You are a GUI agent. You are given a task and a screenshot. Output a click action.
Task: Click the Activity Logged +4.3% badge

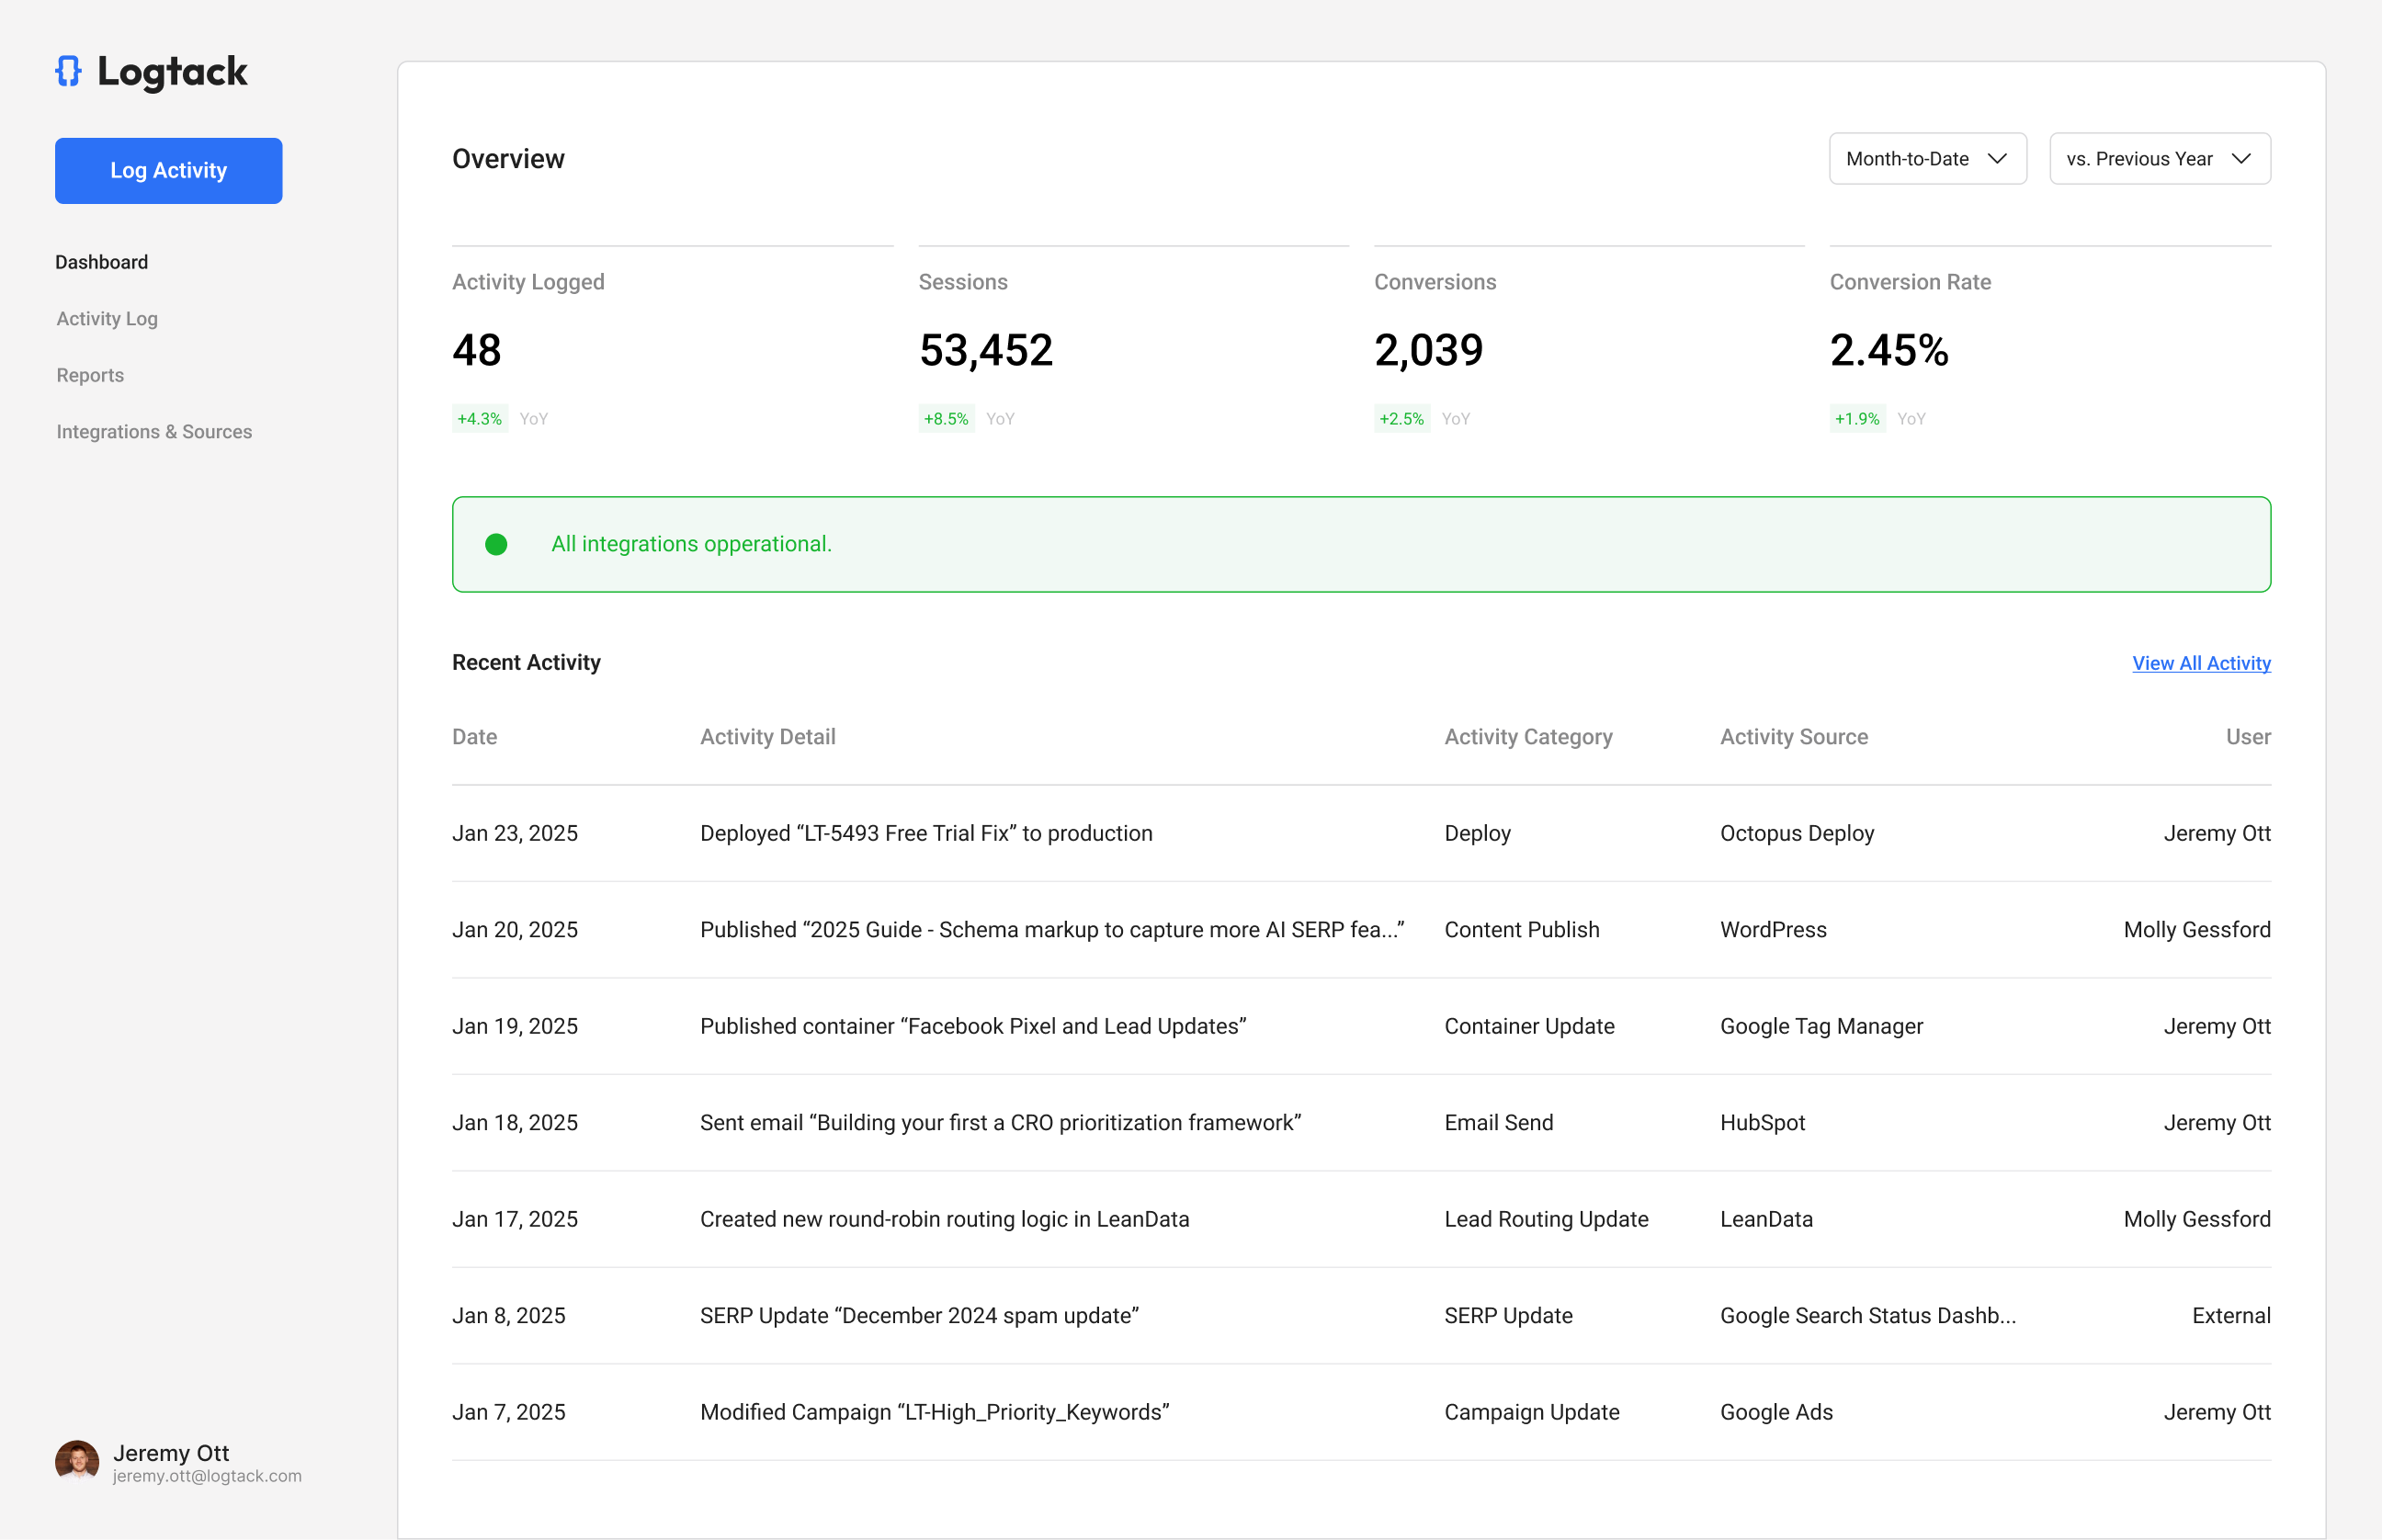479,419
